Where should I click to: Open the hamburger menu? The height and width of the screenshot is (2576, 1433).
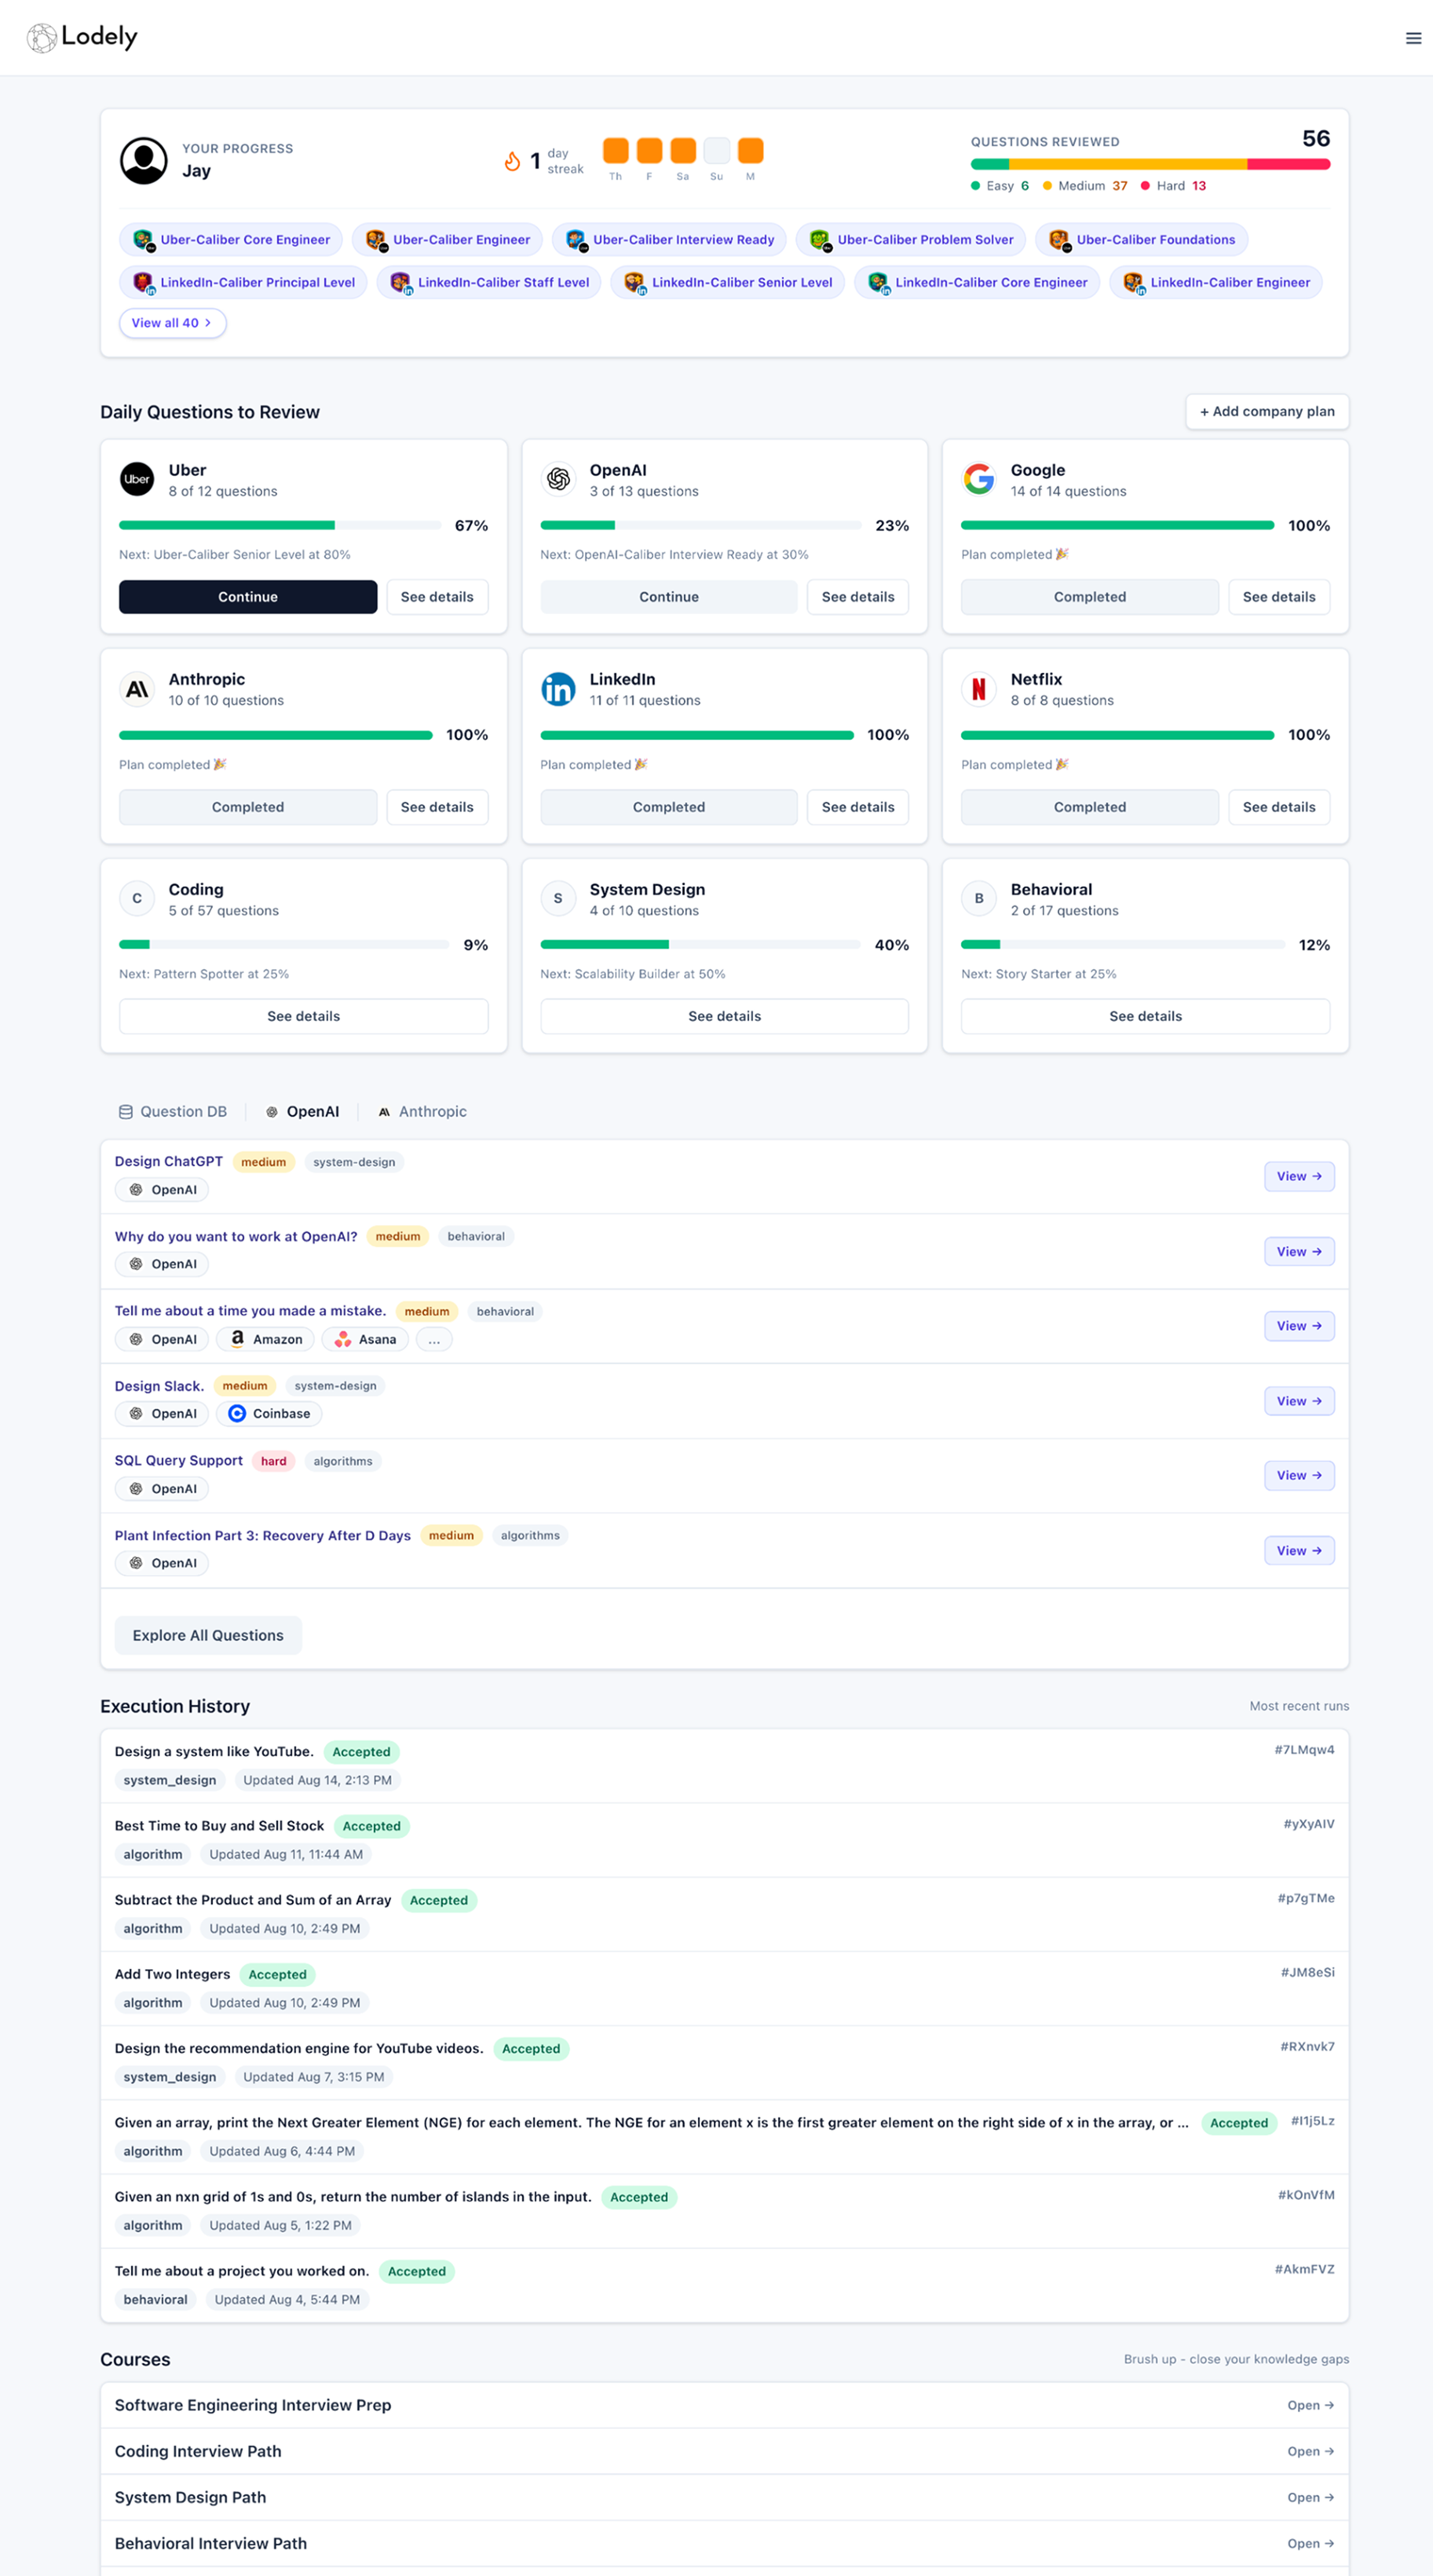click(1413, 38)
